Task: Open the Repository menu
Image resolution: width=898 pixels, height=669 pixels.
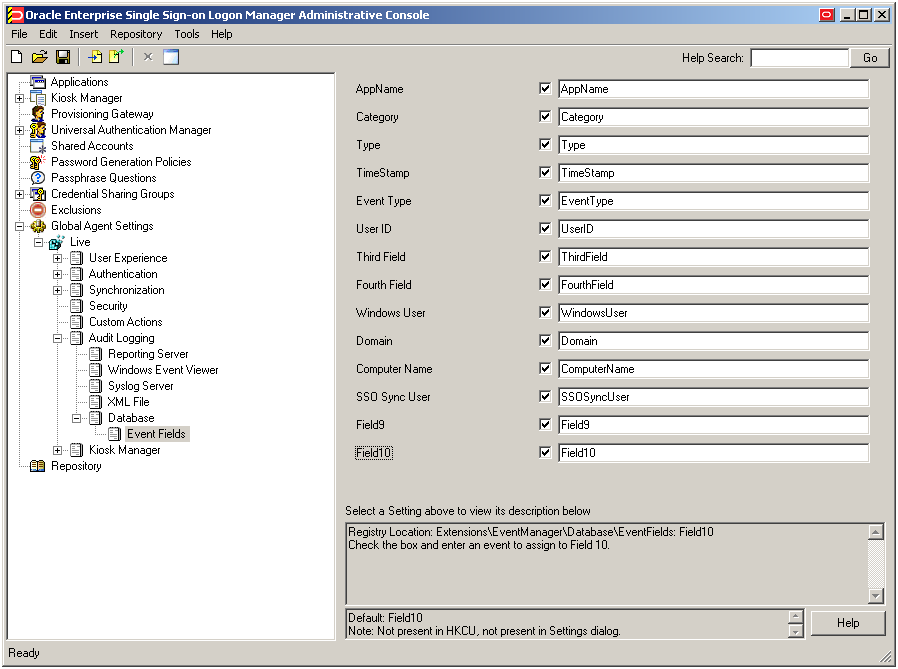Action: 136,34
